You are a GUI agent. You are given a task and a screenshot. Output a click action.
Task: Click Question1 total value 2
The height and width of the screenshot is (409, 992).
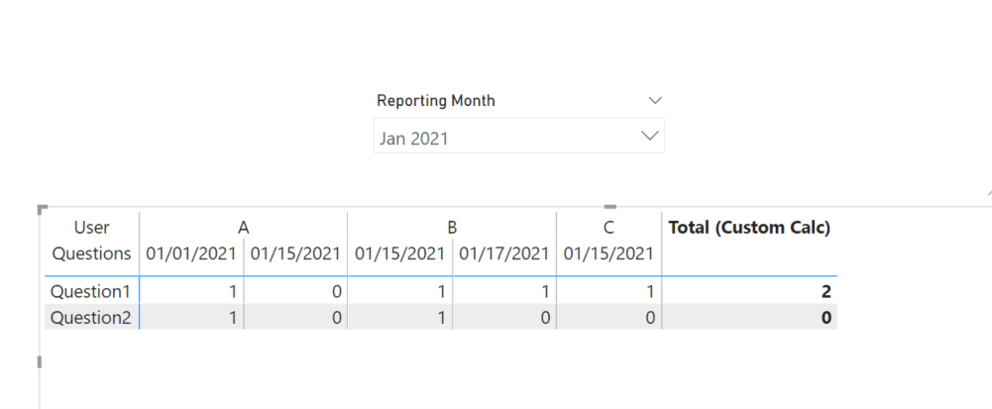coord(826,292)
